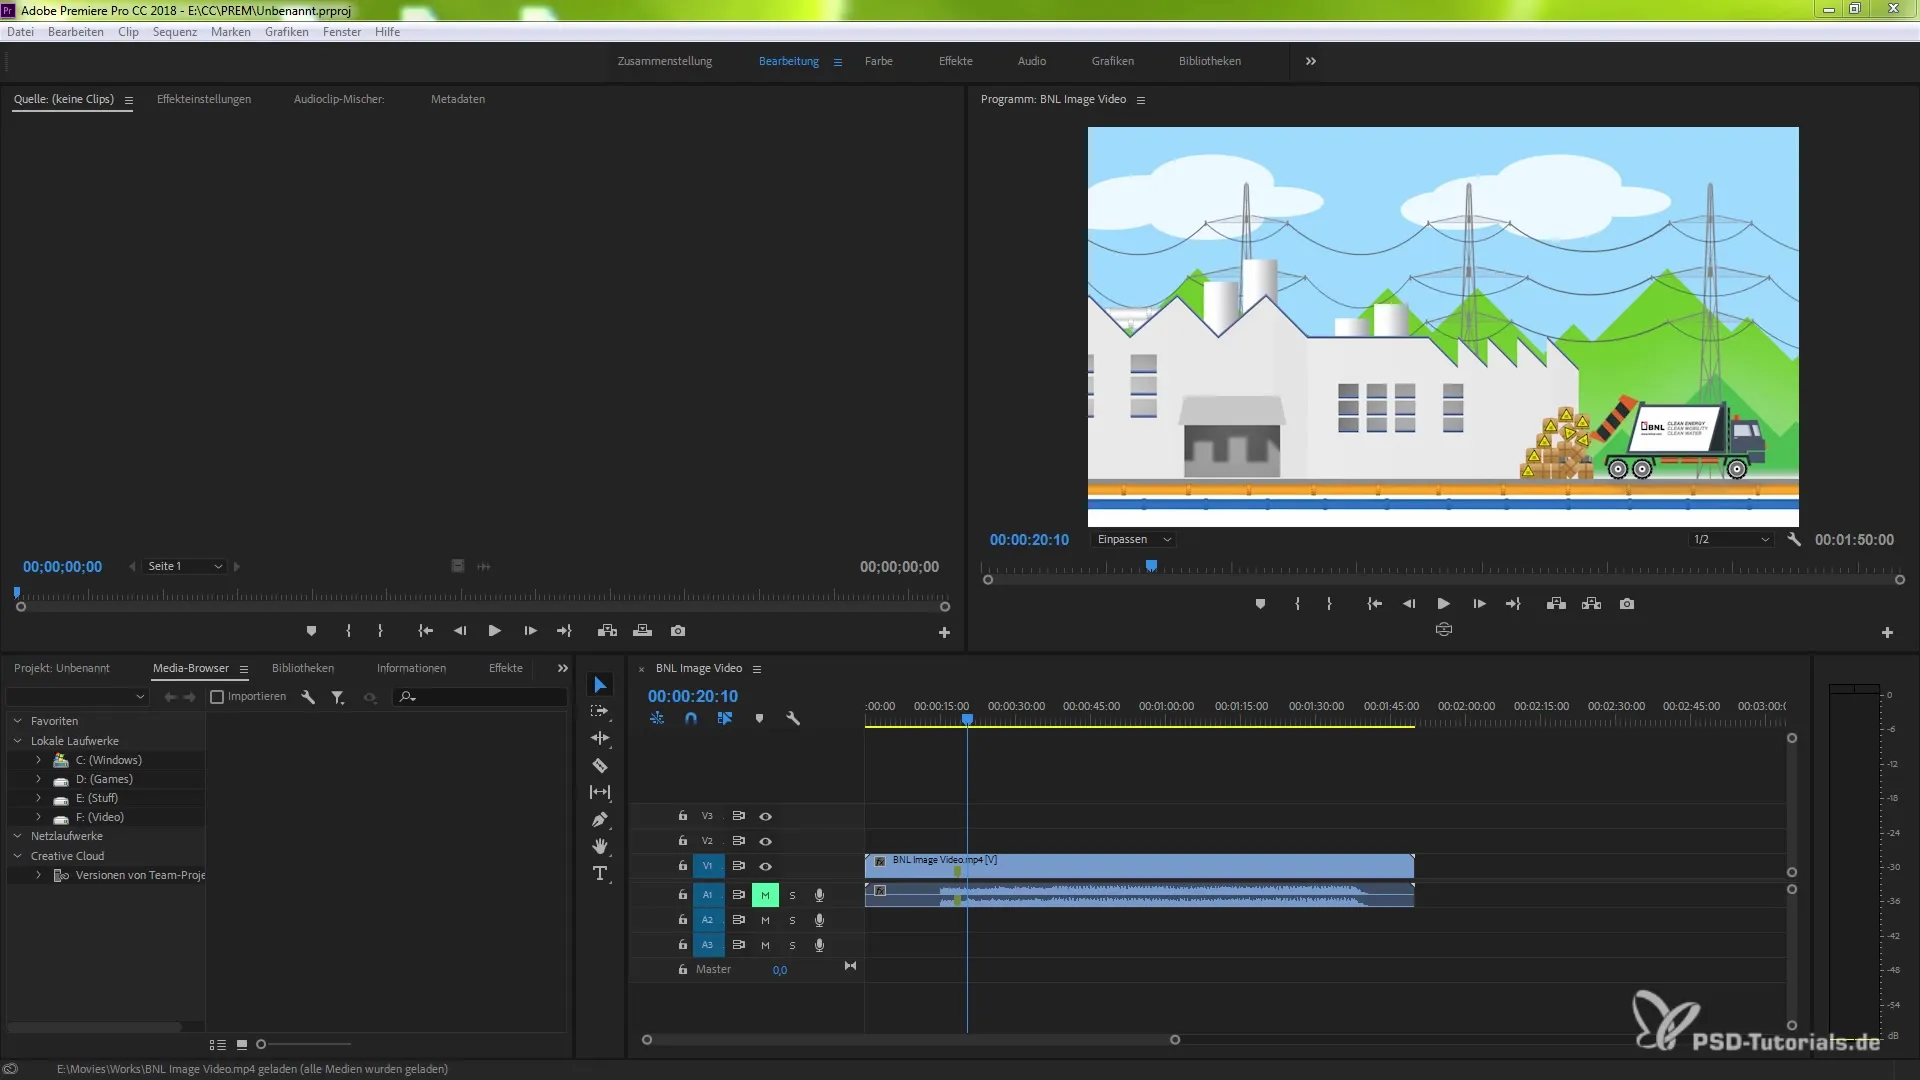The height and width of the screenshot is (1080, 1920).
Task: Collapse Creative Cloud tree section
Action: click(x=17, y=856)
